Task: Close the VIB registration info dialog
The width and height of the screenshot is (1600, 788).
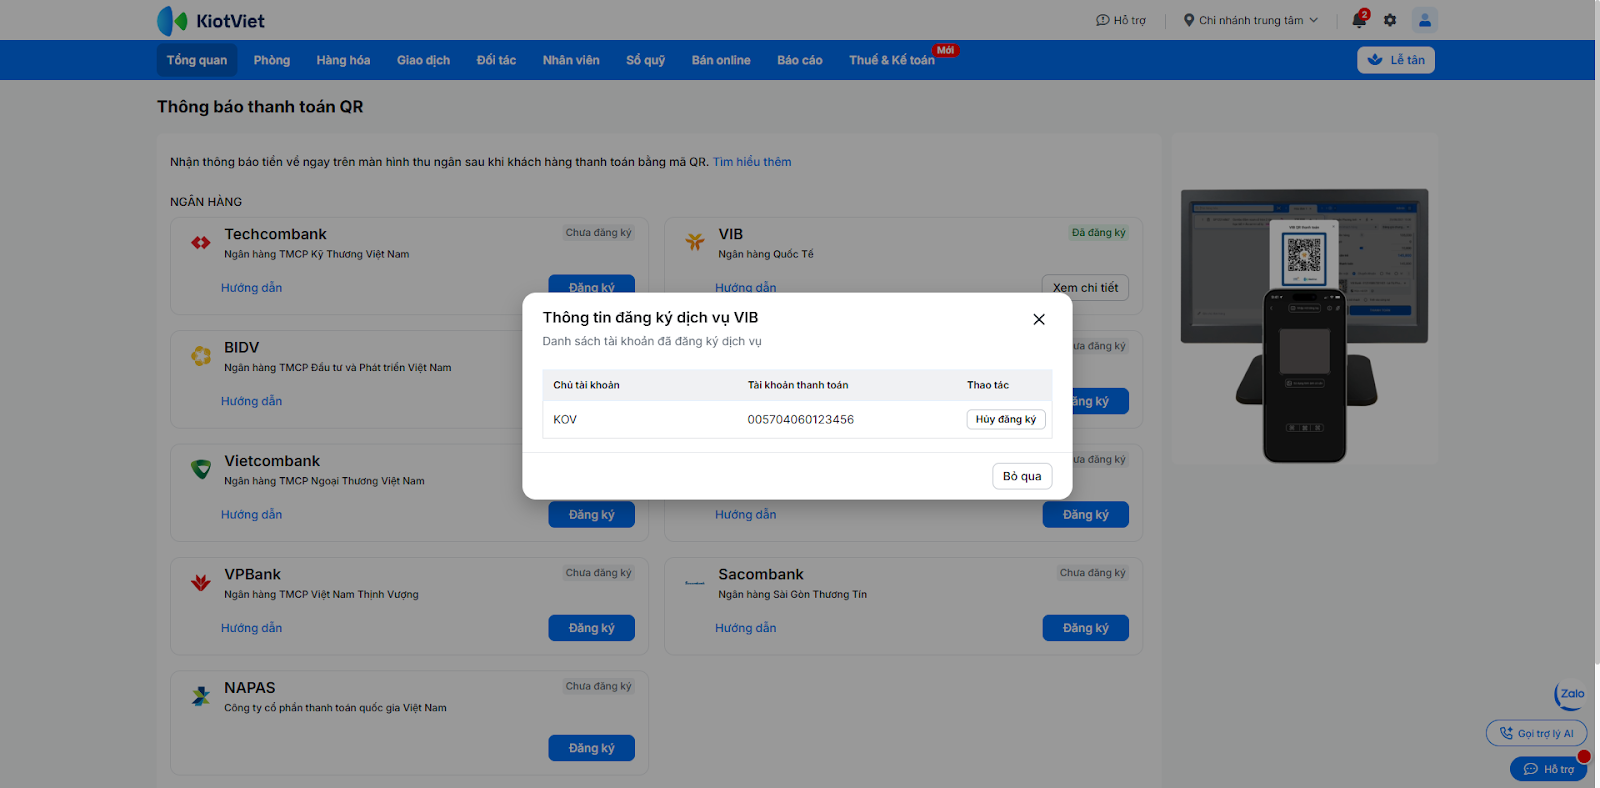Action: click(x=1039, y=319)
